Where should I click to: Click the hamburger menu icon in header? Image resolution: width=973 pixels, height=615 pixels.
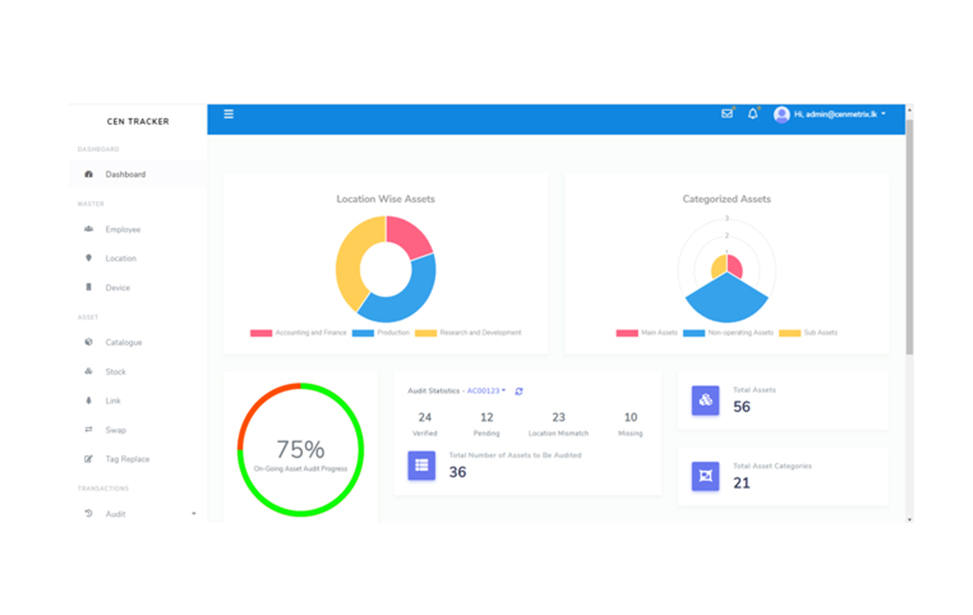click(228, 114)
